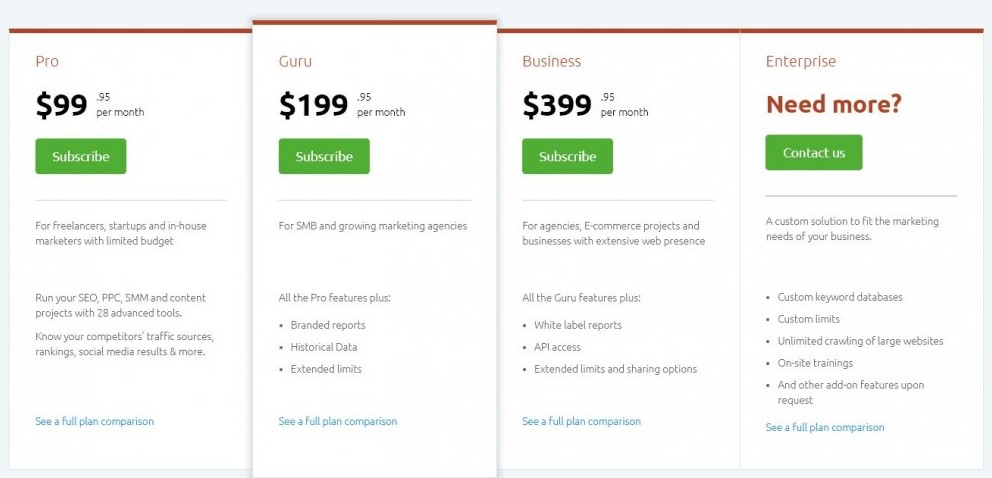Subscribe to the Business plan
This screenshot has height=478, width=992.
567,156
